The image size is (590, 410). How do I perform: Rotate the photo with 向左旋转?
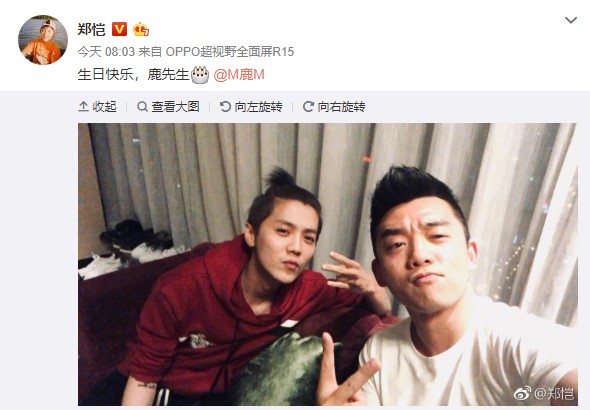[251, 107]
